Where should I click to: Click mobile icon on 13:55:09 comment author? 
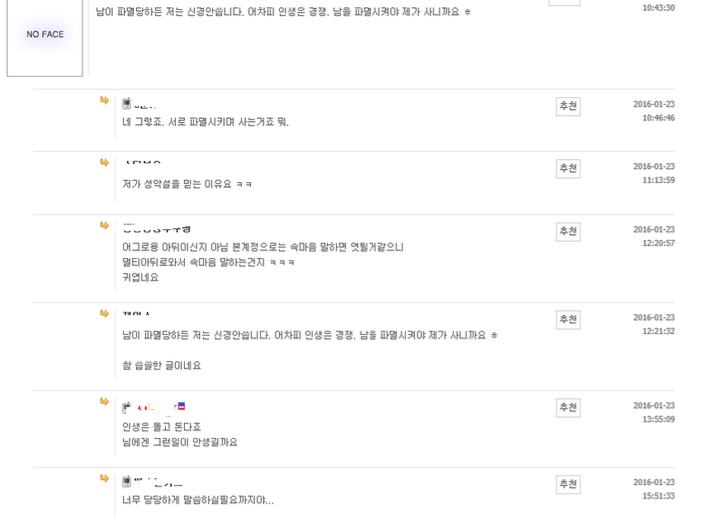(127, 406)
